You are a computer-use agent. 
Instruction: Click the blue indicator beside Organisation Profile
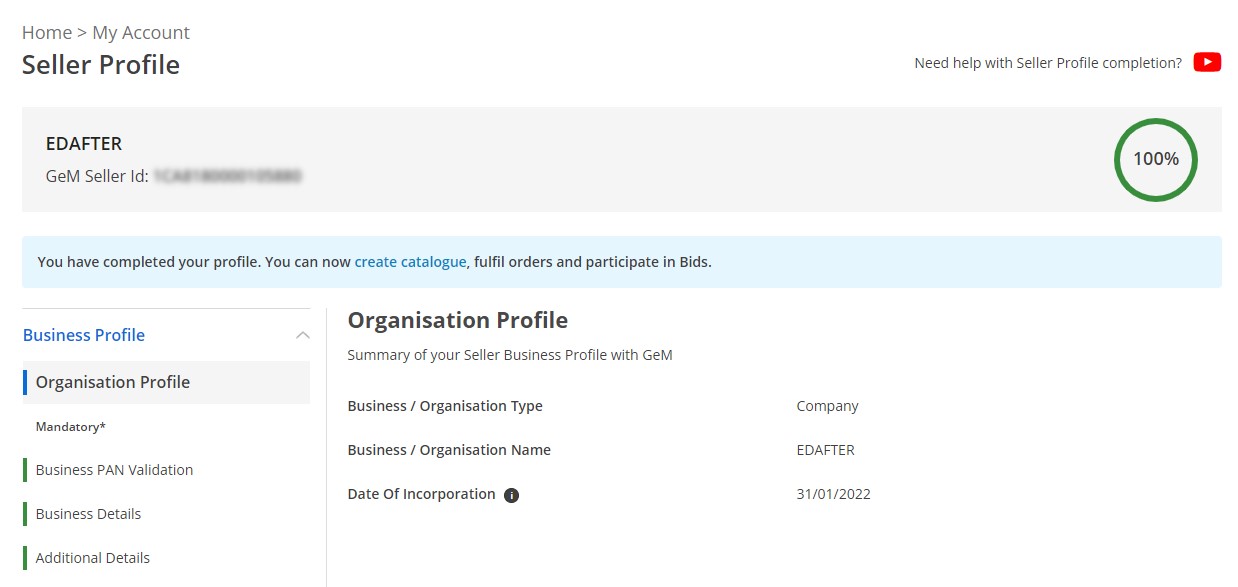pos(27,382)
